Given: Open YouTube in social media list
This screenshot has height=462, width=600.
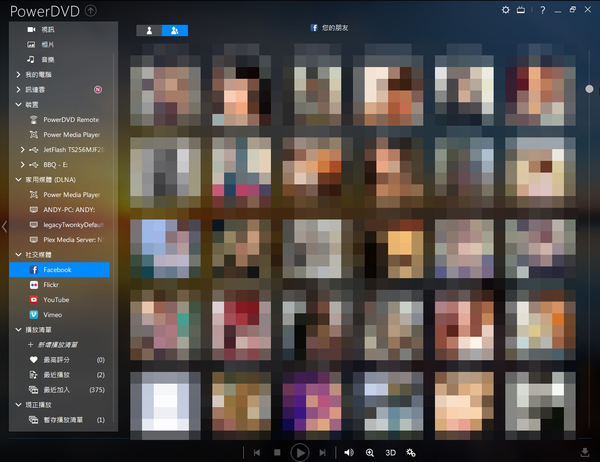Looking at the screenshot, I should click(x=56, y=299).
